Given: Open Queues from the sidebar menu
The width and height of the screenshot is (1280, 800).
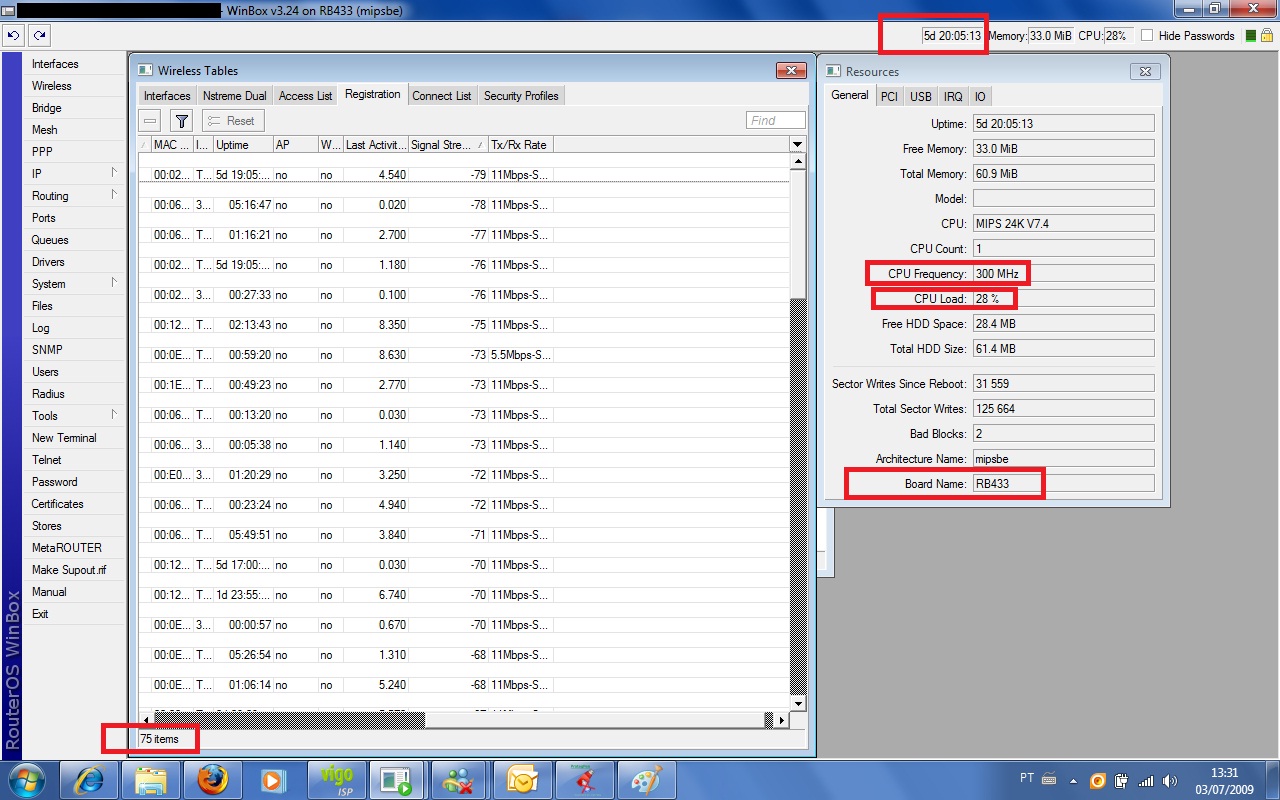Looking at the screenshot, I should click(x=50, y=240).
